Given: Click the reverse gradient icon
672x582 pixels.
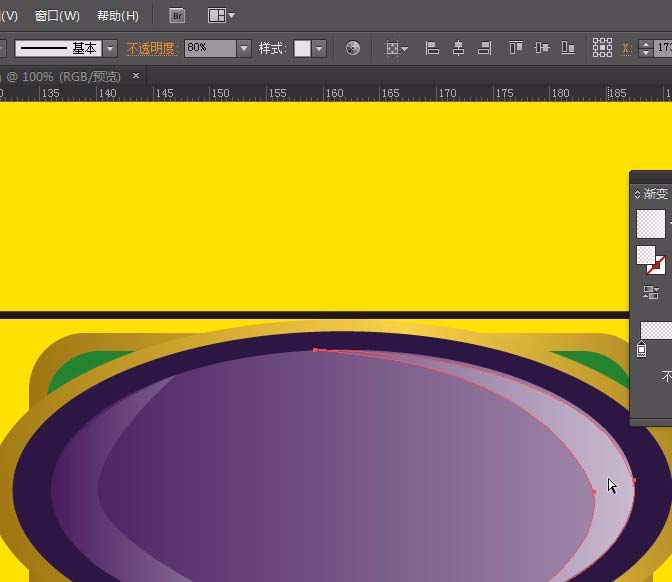Looking at the screenshot, I should click(x=651, y=293).
